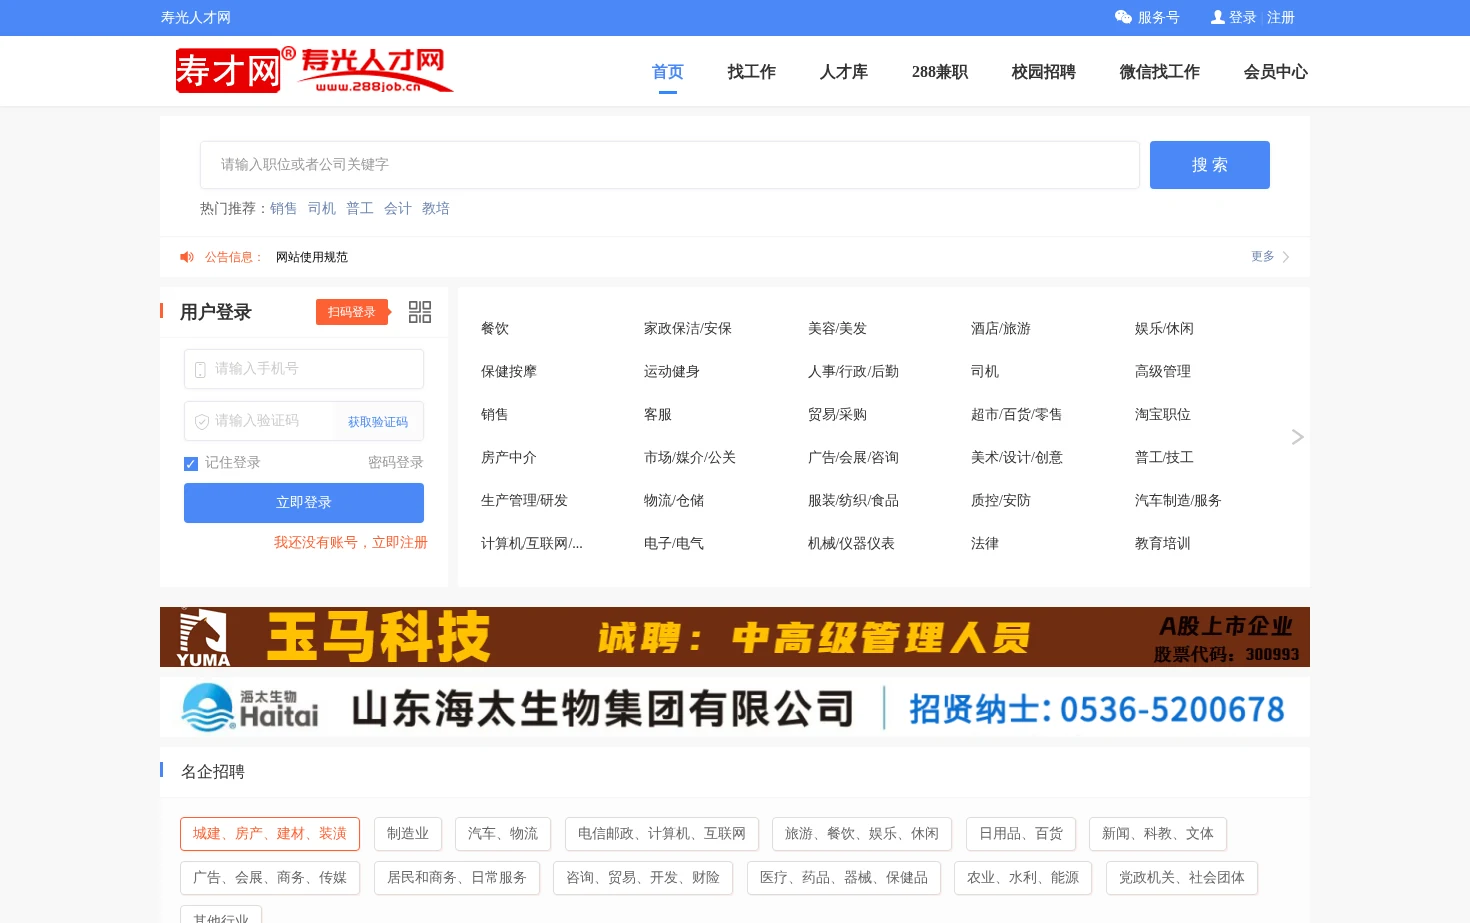This screenshot has height=923, width=1470.
Task: Open 酒店/旅游 job category
Action: tap(1000, 328)
